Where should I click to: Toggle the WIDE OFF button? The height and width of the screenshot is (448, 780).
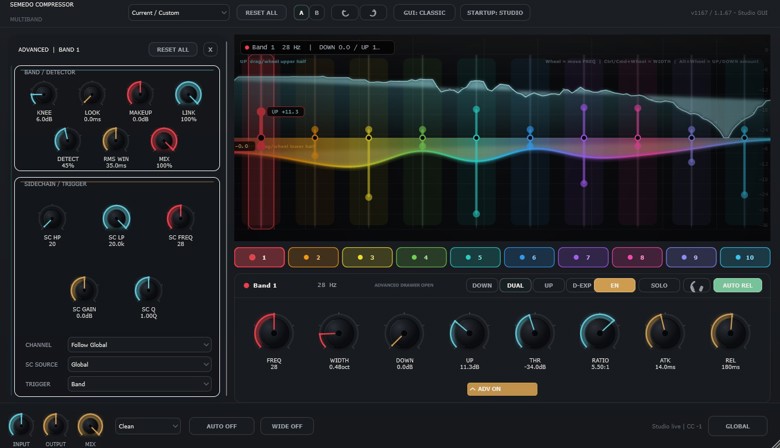pos(287,426)
